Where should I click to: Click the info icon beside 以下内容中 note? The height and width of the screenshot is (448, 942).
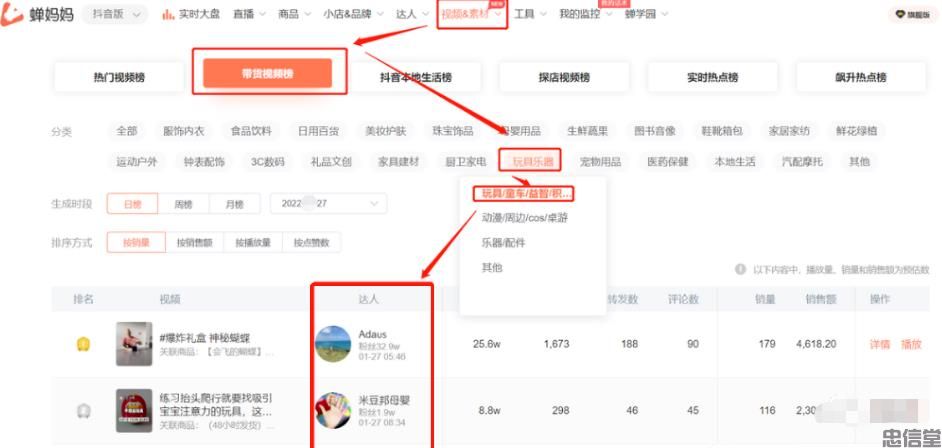(x=741, y=269)
